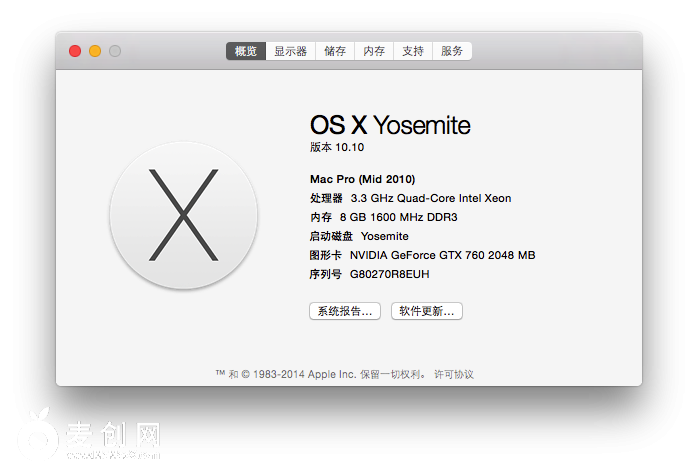Open the 储存 tab
This screenshot has width=698, height=466.
pyautogui.click(x=335, y=51)
